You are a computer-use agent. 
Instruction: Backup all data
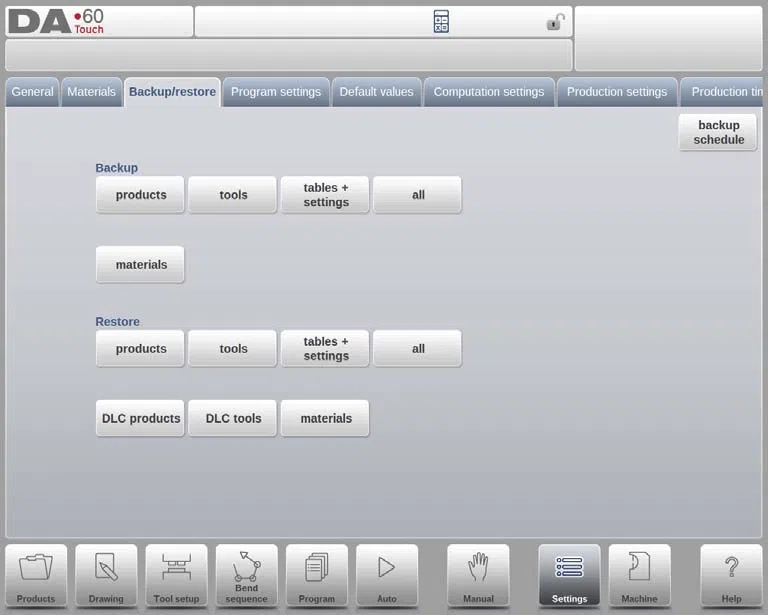[417, 195]
